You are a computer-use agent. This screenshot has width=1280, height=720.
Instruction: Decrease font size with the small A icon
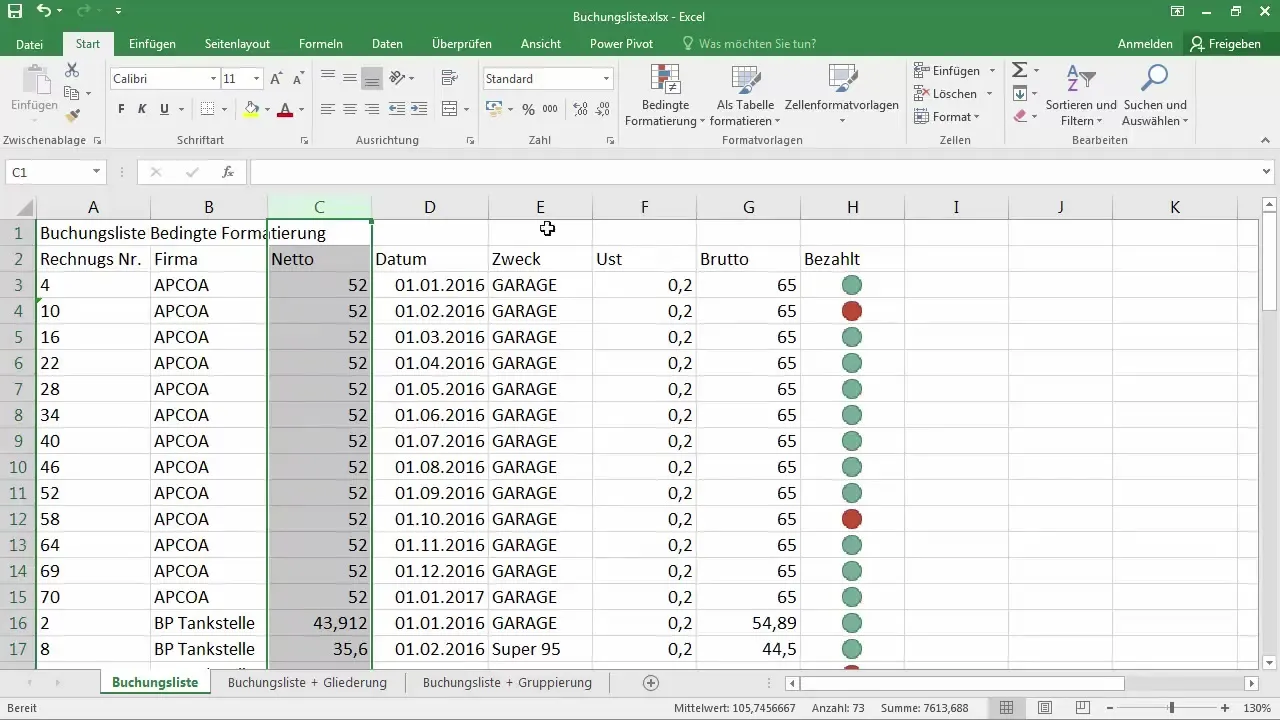click(298, 79)
